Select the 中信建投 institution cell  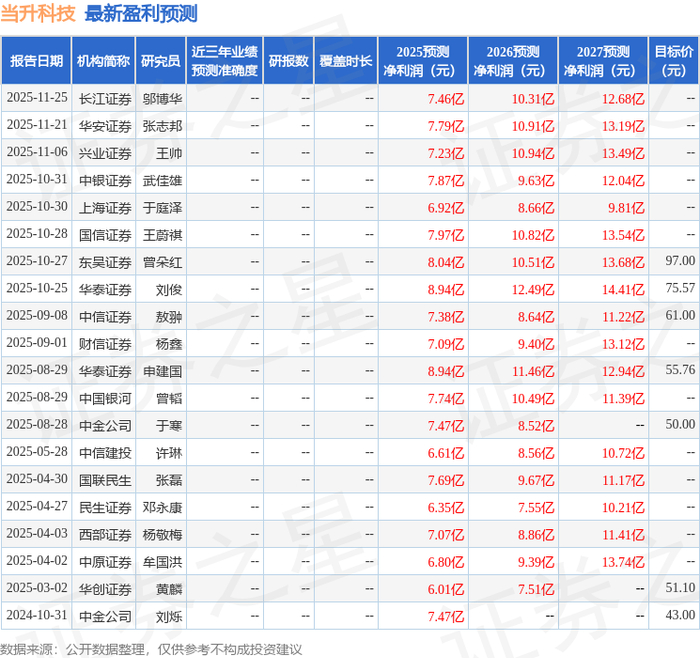tap(105, 453)
